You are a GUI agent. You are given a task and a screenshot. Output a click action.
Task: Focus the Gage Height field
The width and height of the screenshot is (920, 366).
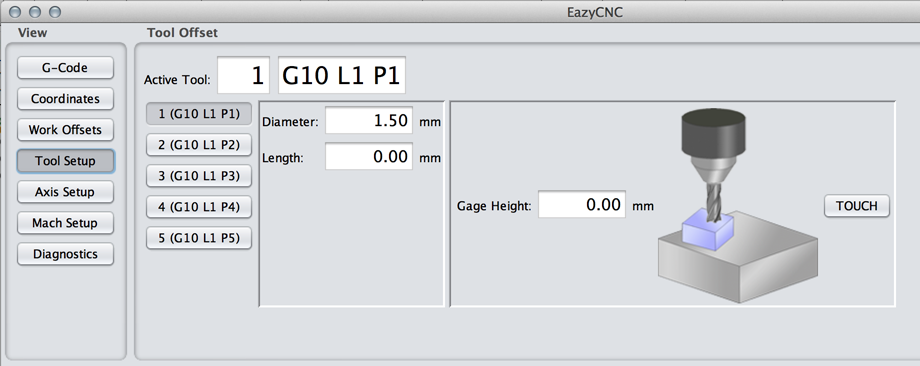(582, 205)
